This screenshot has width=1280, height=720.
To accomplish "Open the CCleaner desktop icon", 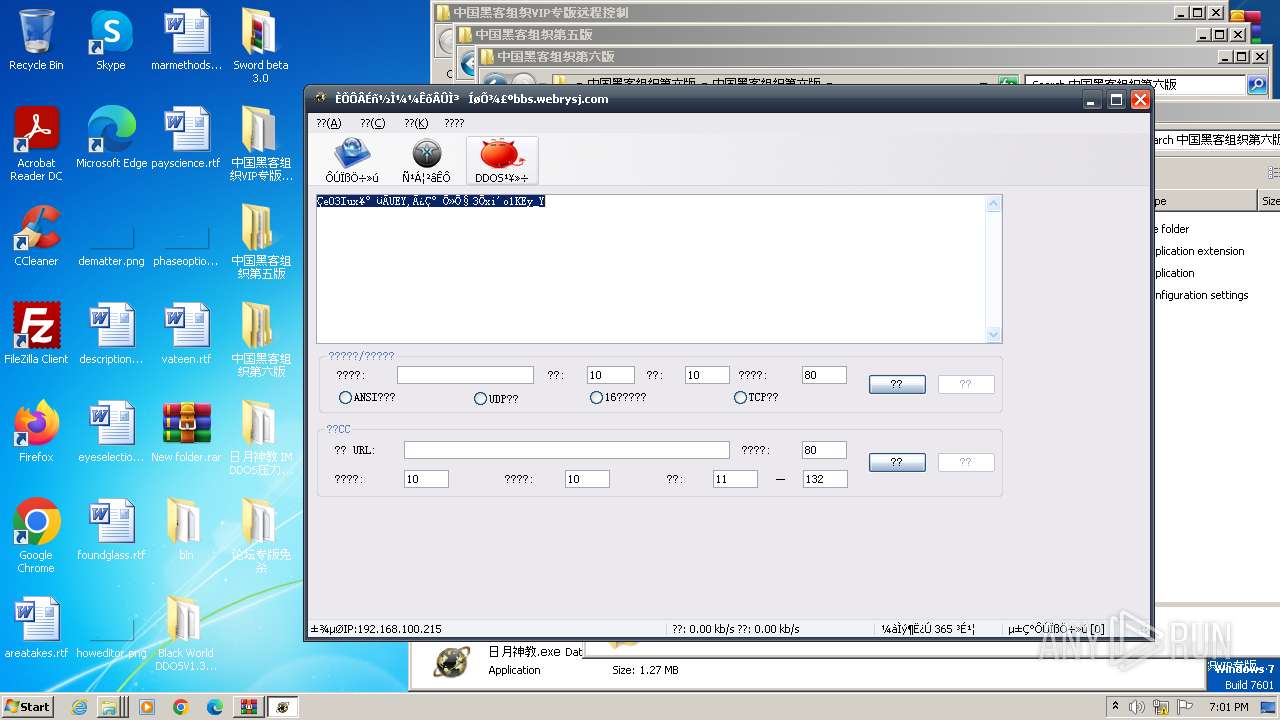I will pos(36,237).
